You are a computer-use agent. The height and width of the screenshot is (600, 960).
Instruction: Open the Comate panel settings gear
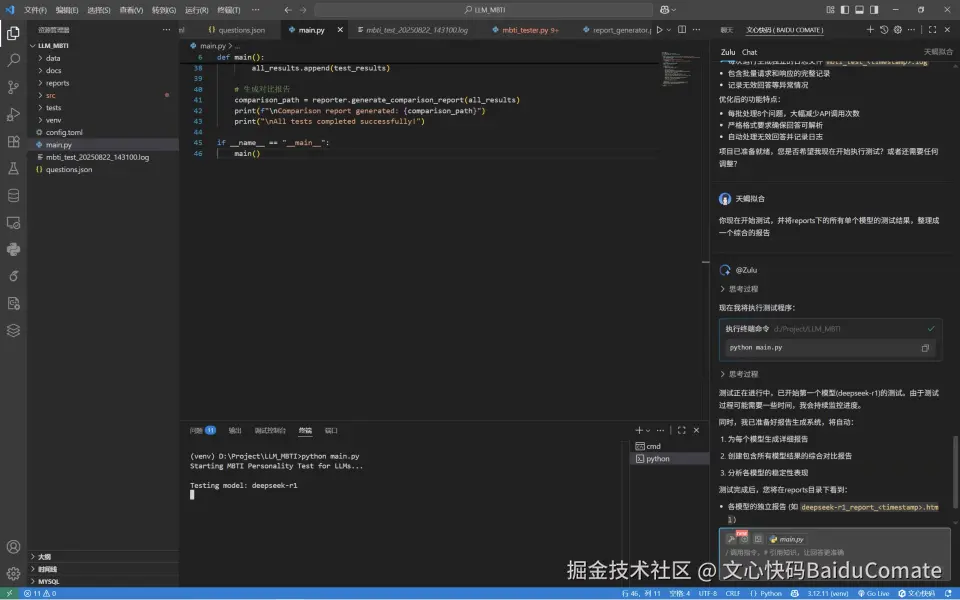[x=897, y=30]
